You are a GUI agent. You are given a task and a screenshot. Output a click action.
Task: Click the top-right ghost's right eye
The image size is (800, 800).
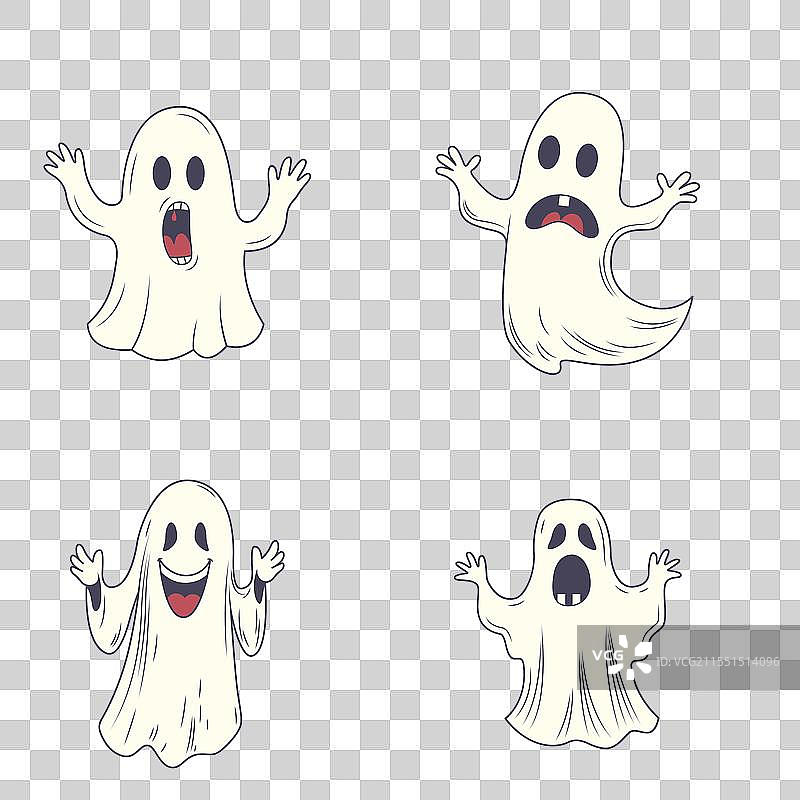tap(587, 159)
